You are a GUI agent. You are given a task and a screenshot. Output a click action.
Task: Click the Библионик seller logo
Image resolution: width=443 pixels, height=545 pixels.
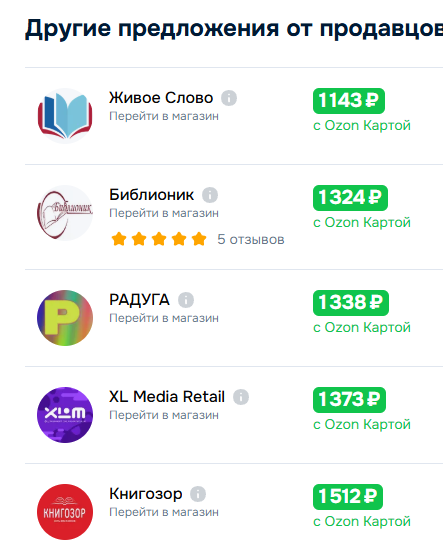65,213
